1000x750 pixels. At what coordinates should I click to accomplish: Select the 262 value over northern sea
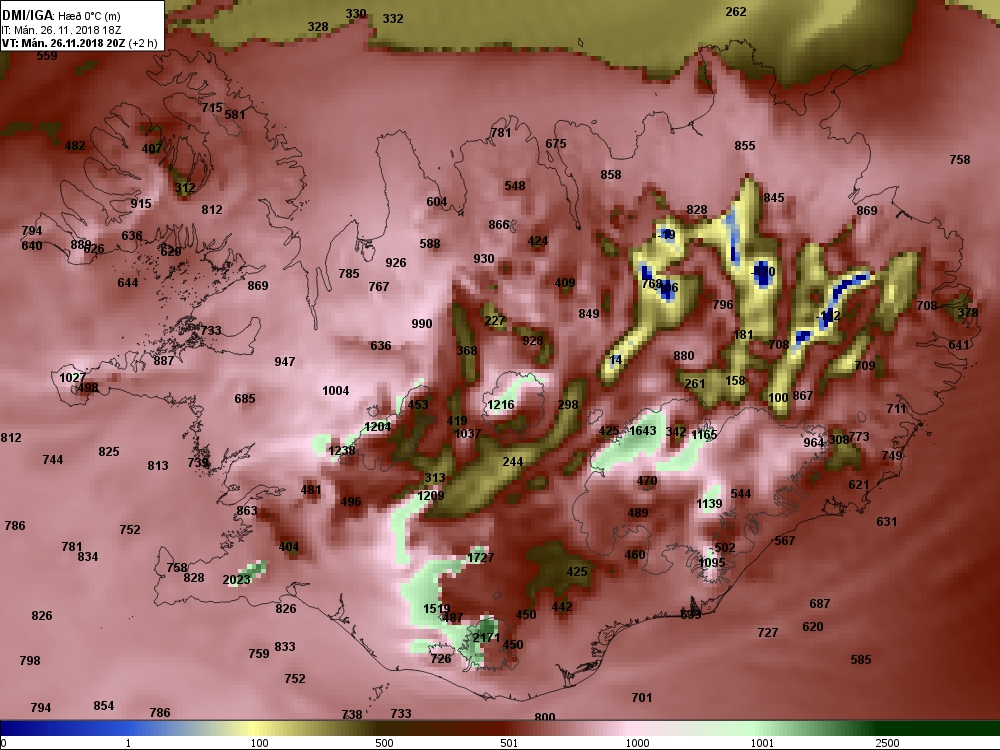click(x=736, y=11)
